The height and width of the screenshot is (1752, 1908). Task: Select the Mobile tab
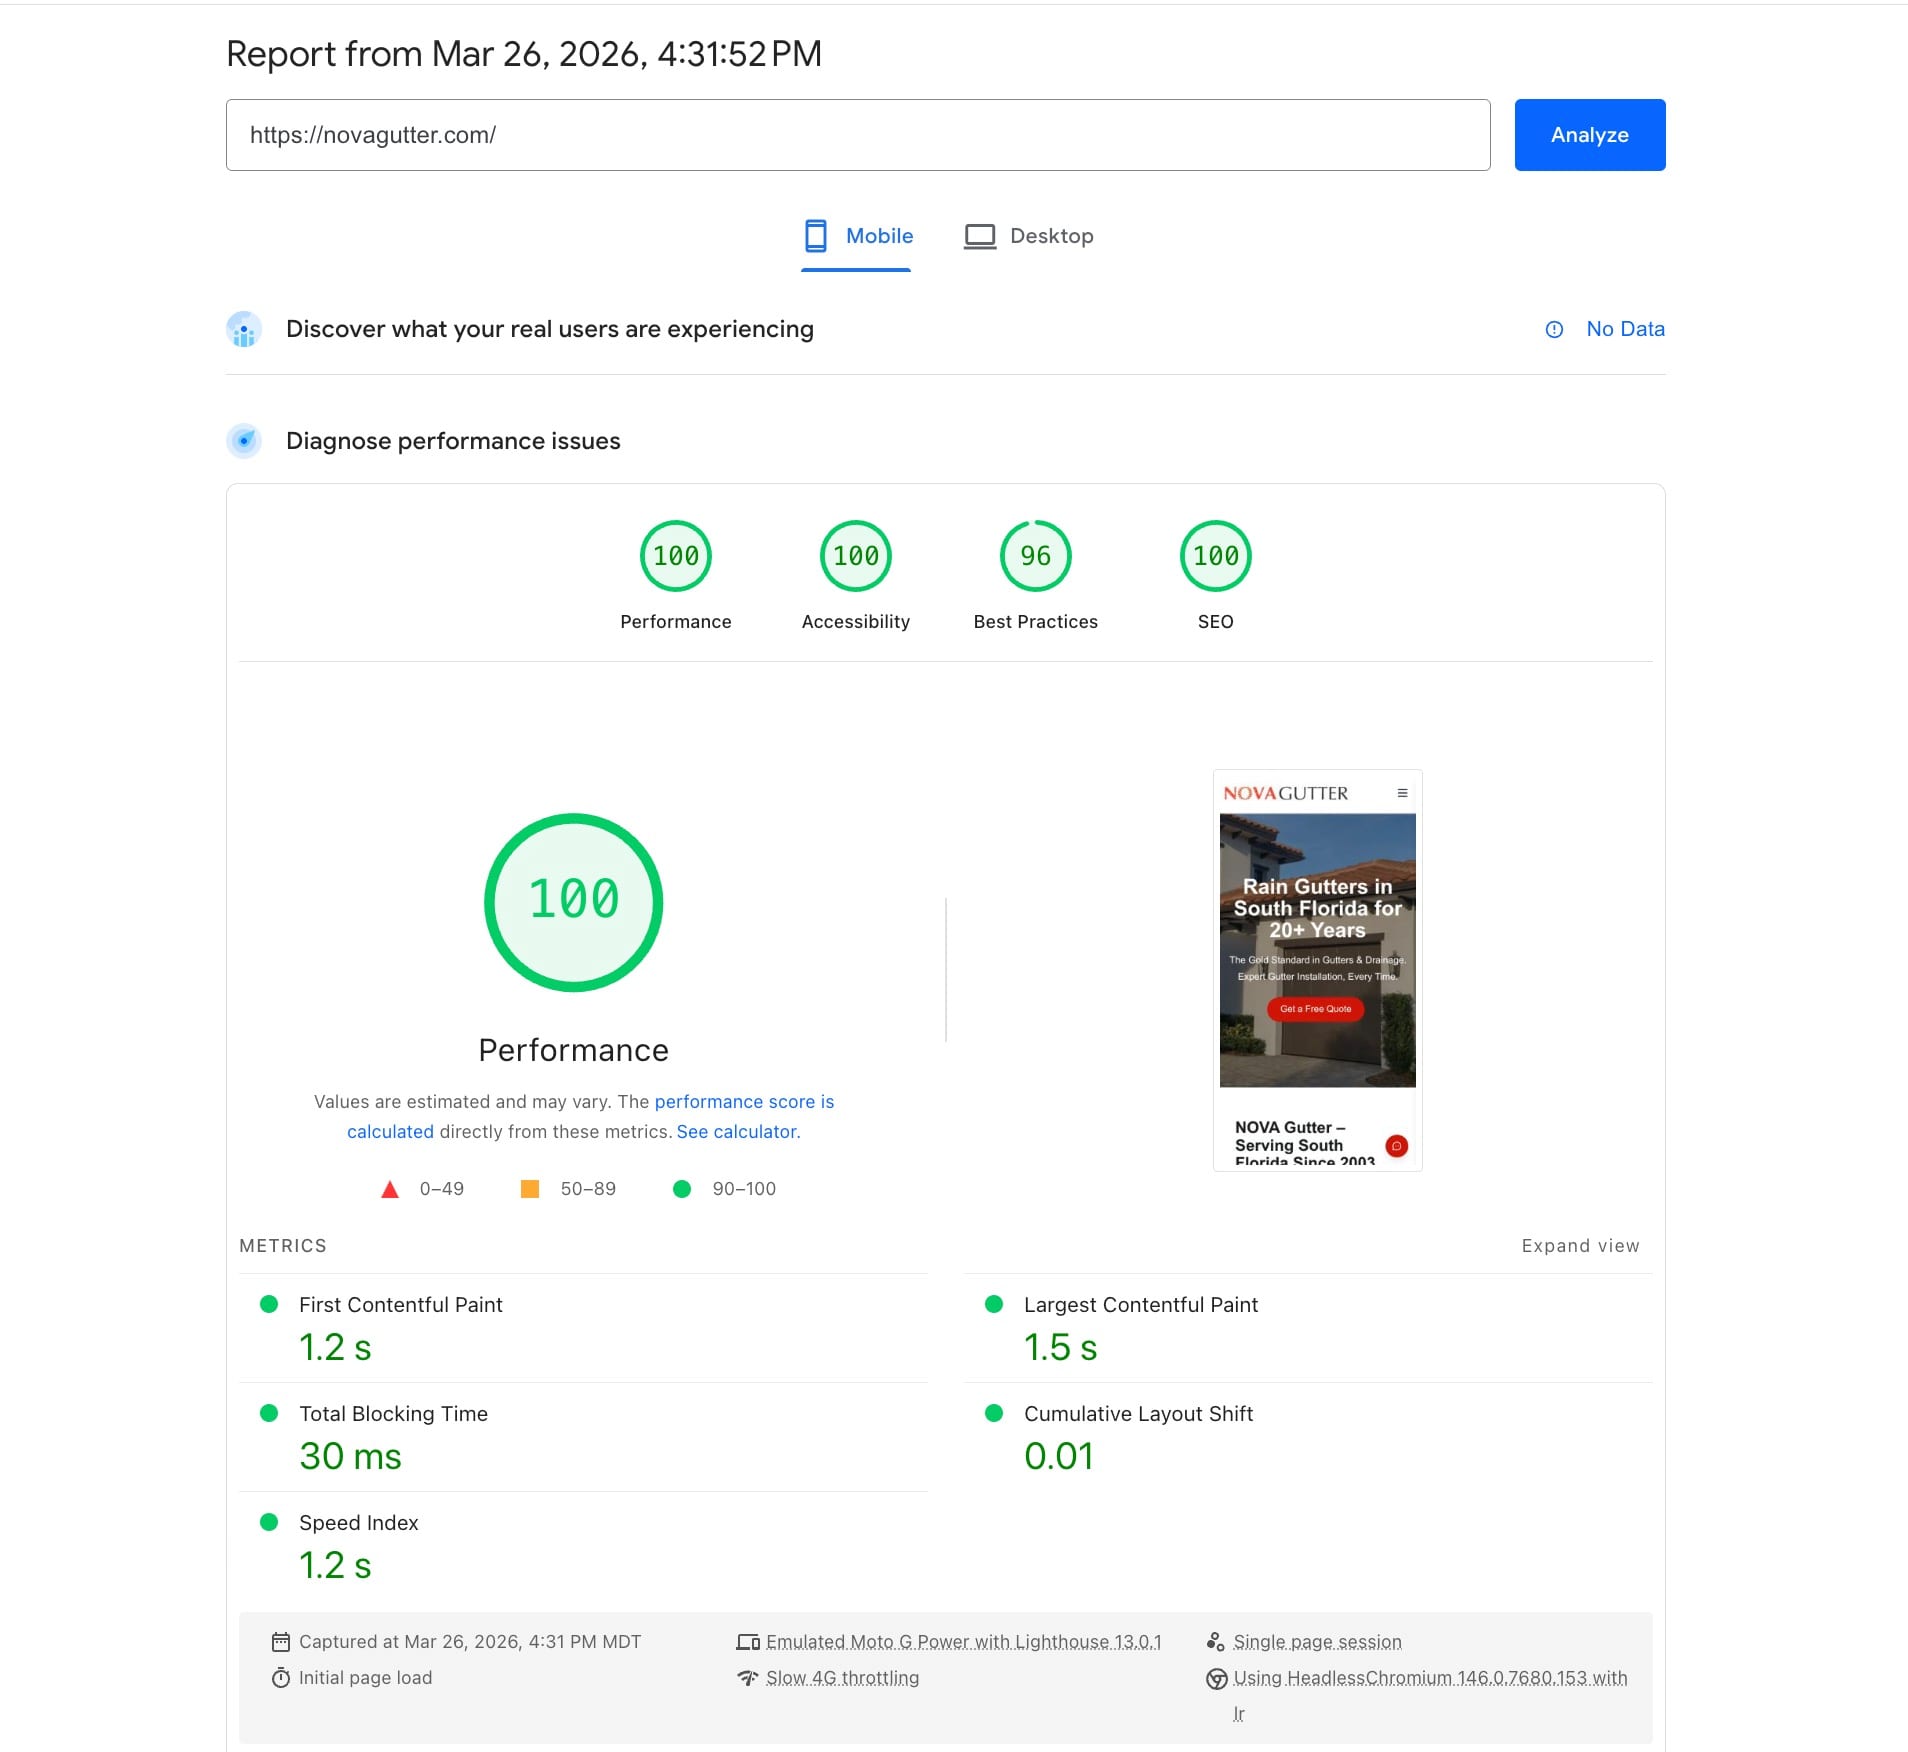click(857, 236)
